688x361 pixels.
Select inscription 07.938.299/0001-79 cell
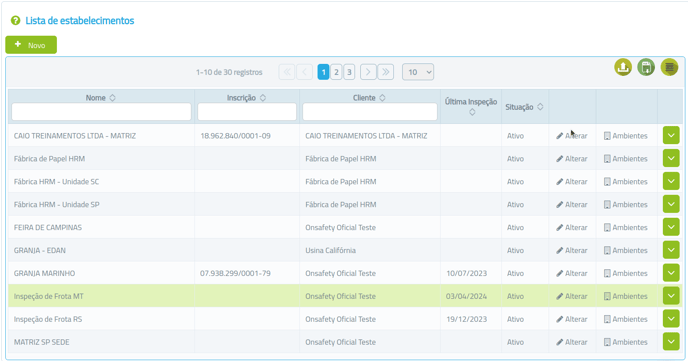tap(235, 273)
